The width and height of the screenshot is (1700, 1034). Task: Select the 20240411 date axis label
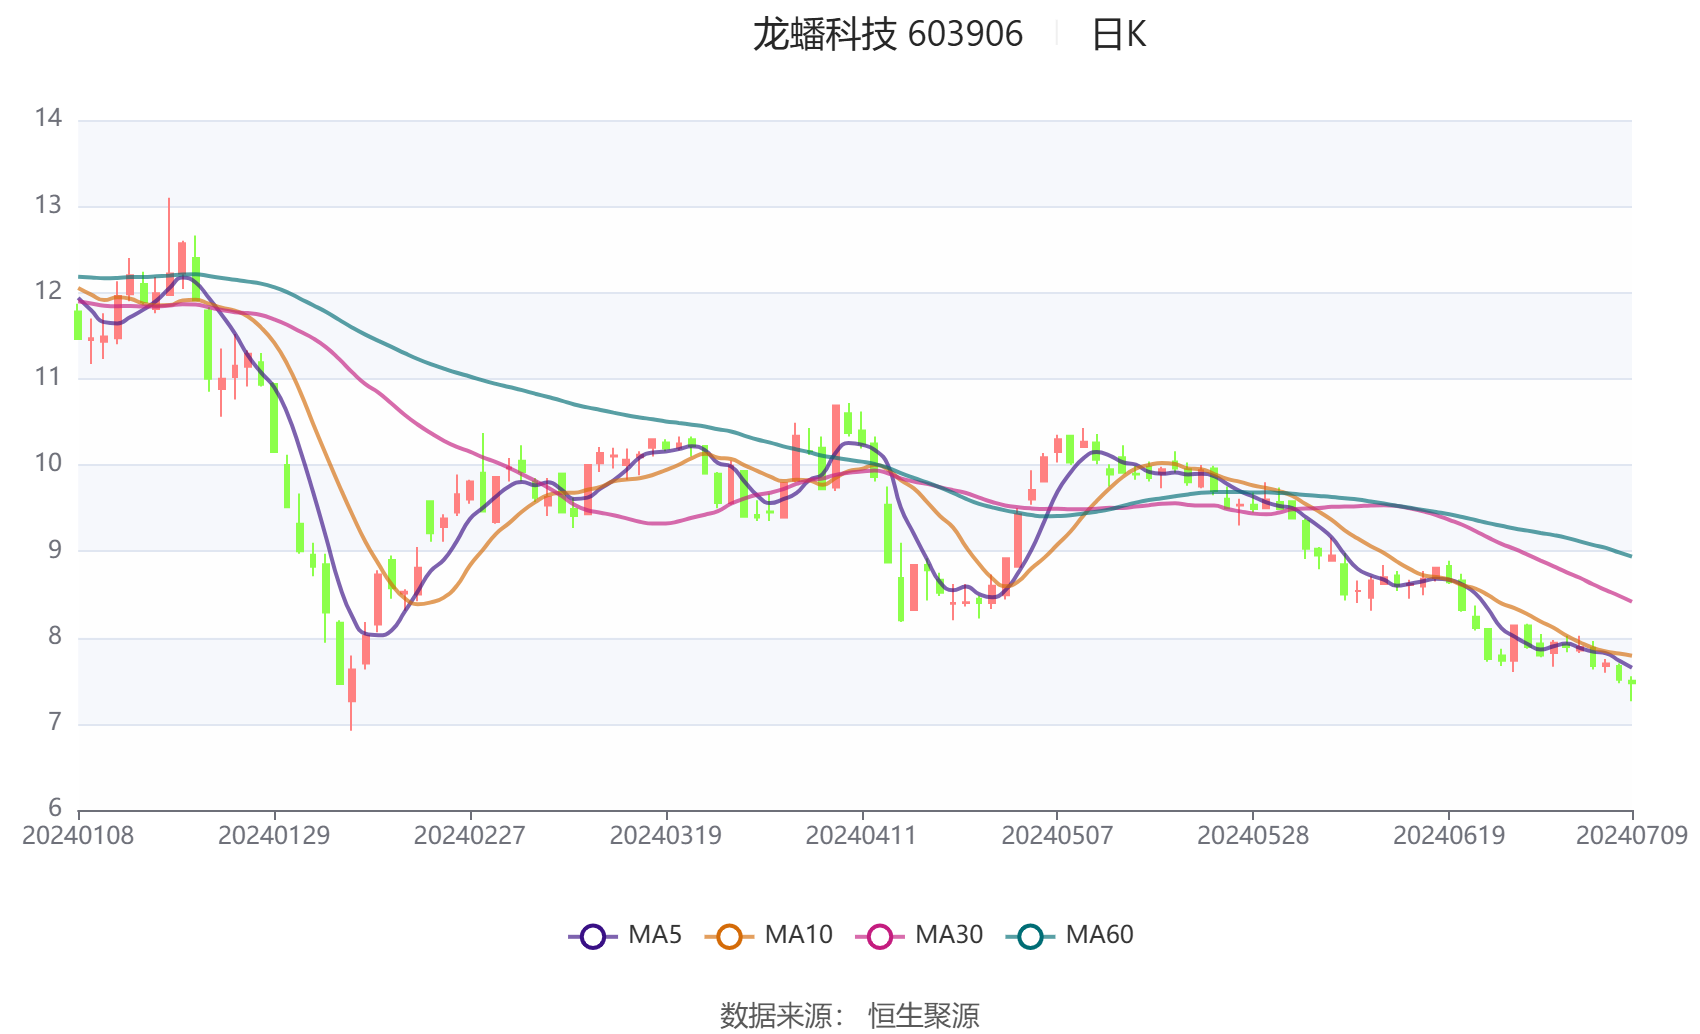pos(861,836)
